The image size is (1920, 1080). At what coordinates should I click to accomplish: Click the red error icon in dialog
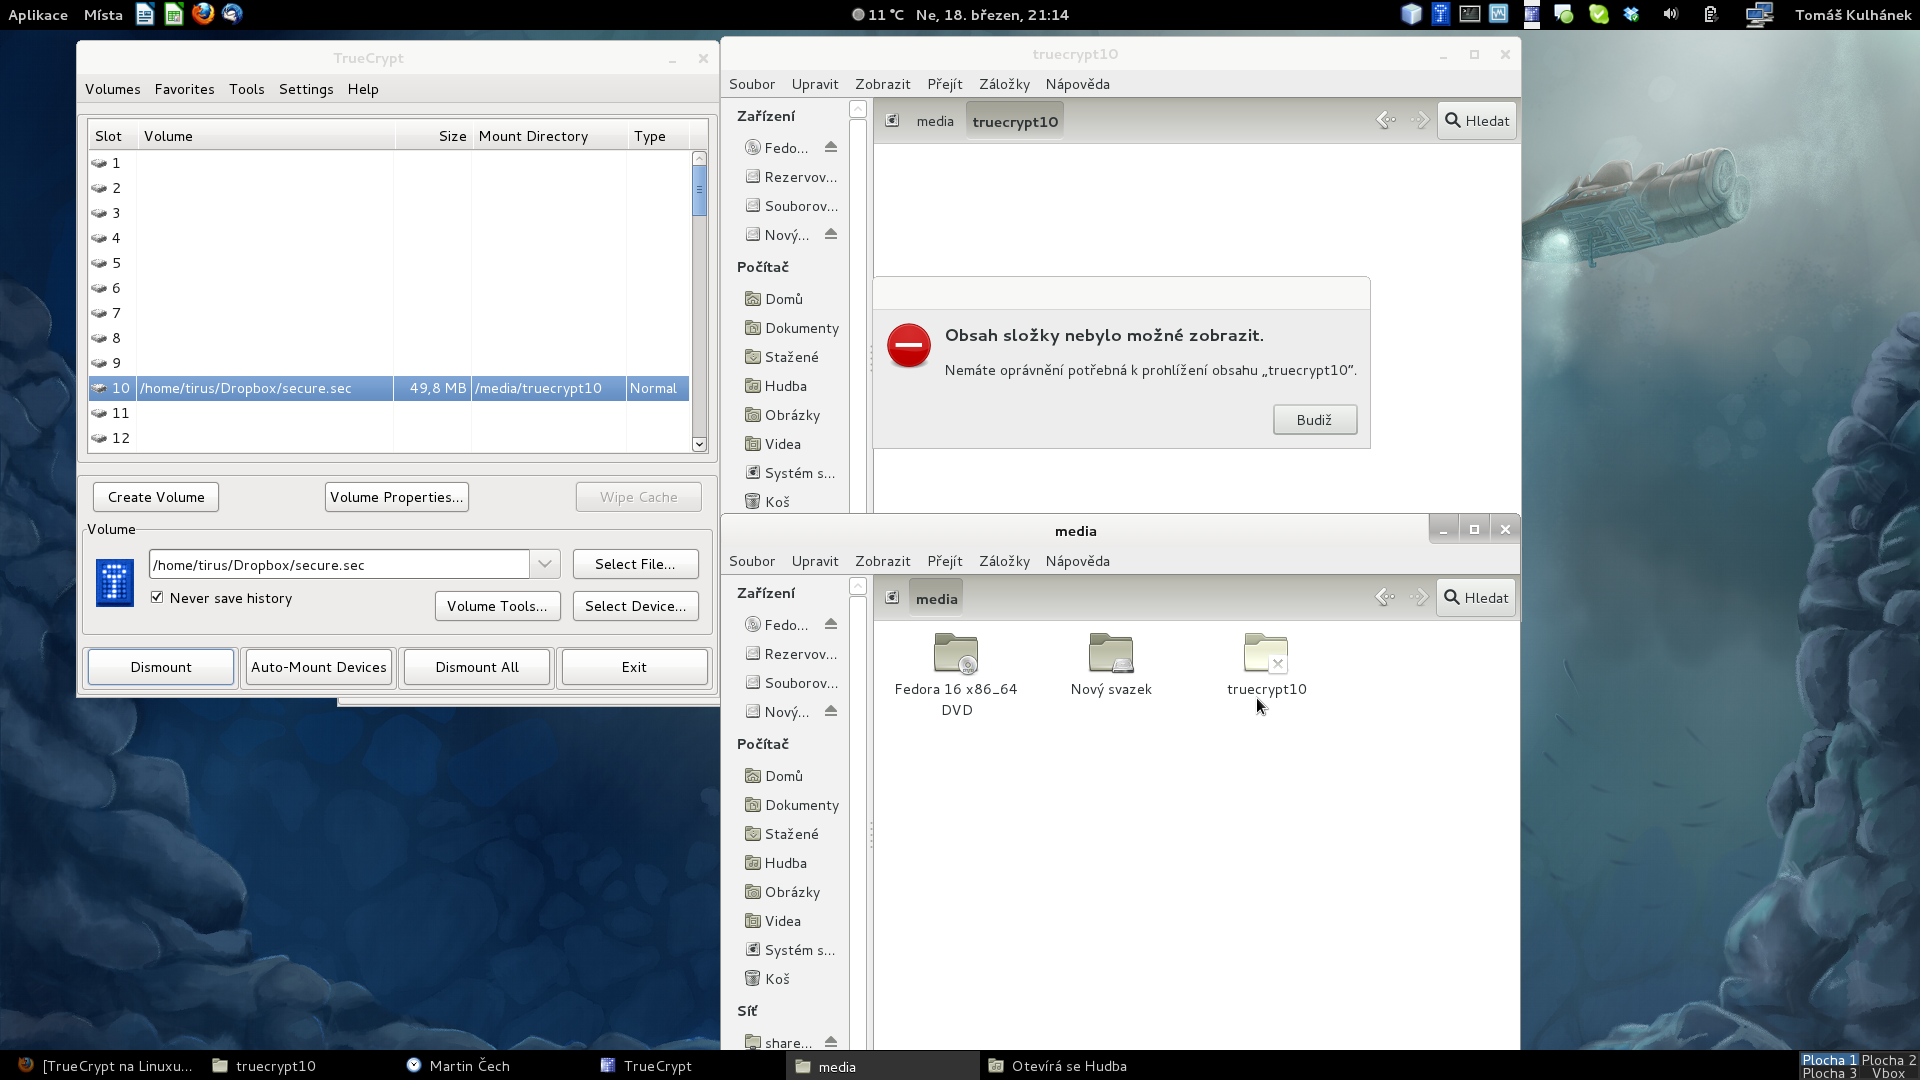click(908, 346)
